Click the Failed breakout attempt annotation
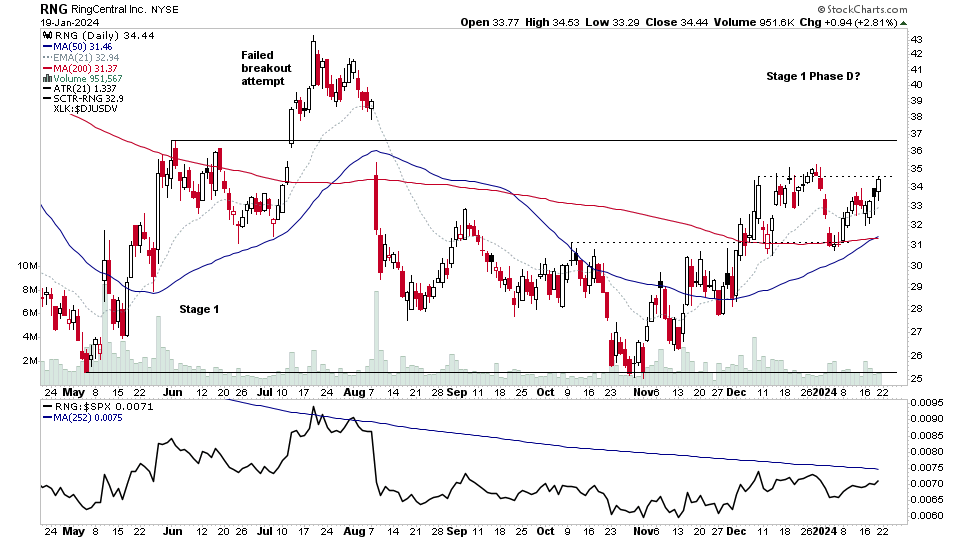The width and height of the screenshot is (960, 540). [x=266, y=68]
